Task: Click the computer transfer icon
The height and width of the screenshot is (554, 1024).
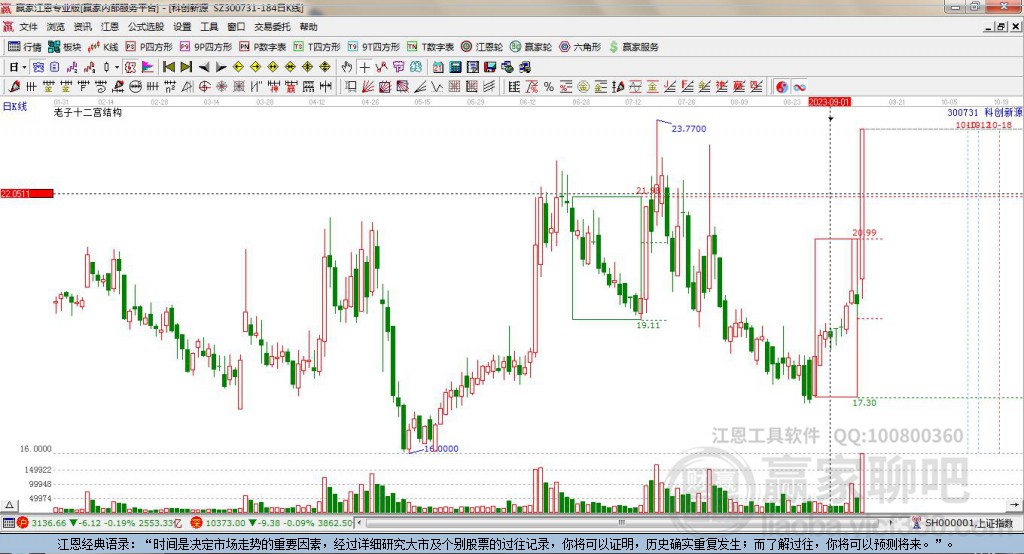Action: (x=525, y=67)
